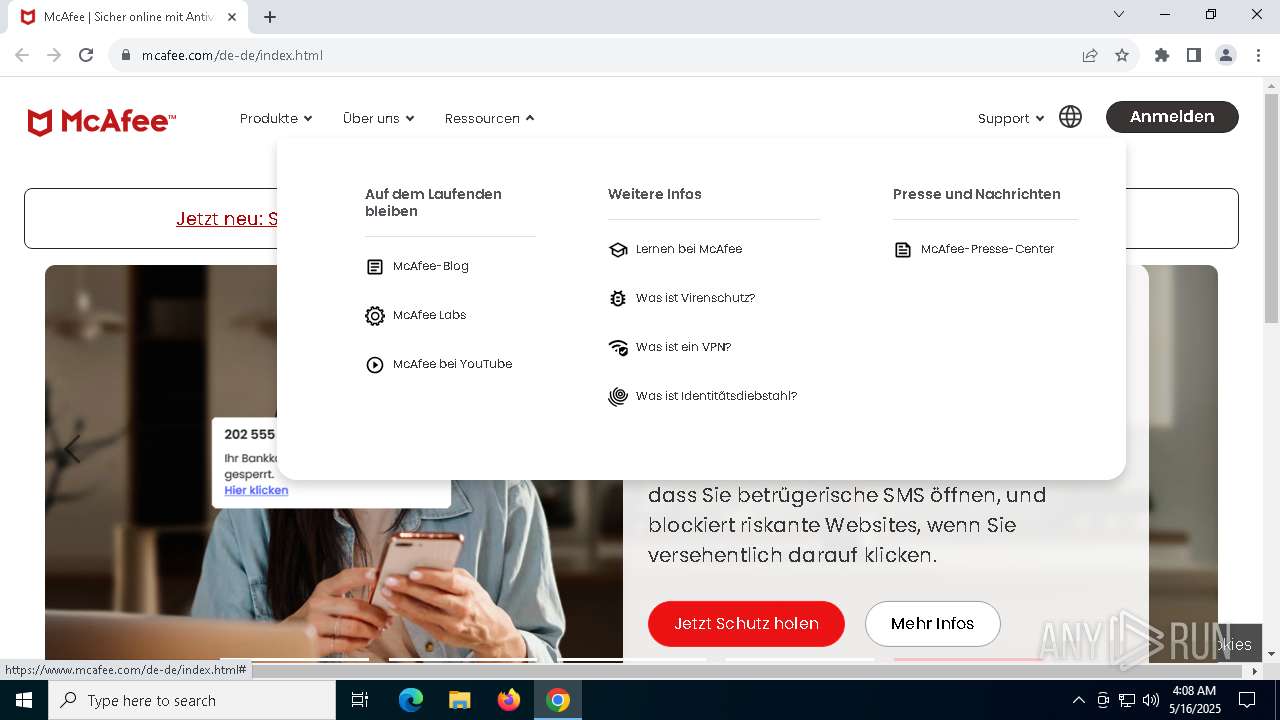Screen dimensions: 1280x720
Task: Open File Explorer from the taskbar
Action: pos(460,700)
